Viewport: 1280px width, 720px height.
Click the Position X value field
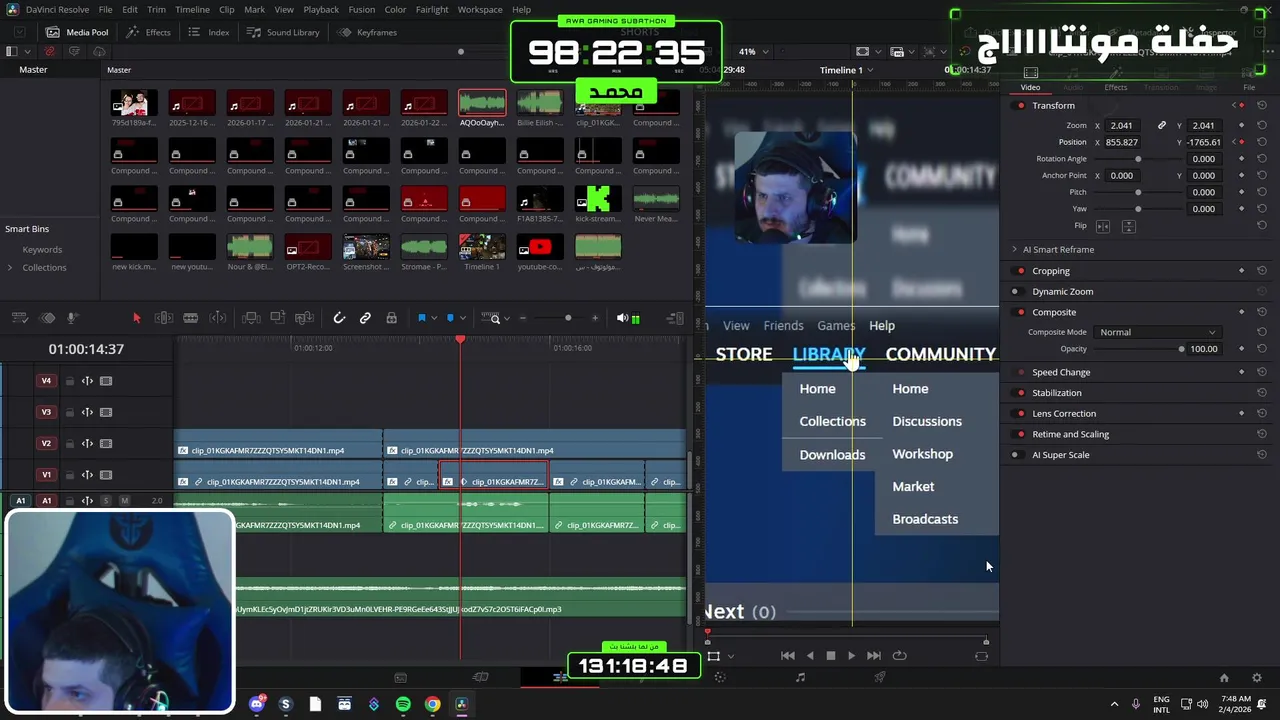[x=1123, y=142]
